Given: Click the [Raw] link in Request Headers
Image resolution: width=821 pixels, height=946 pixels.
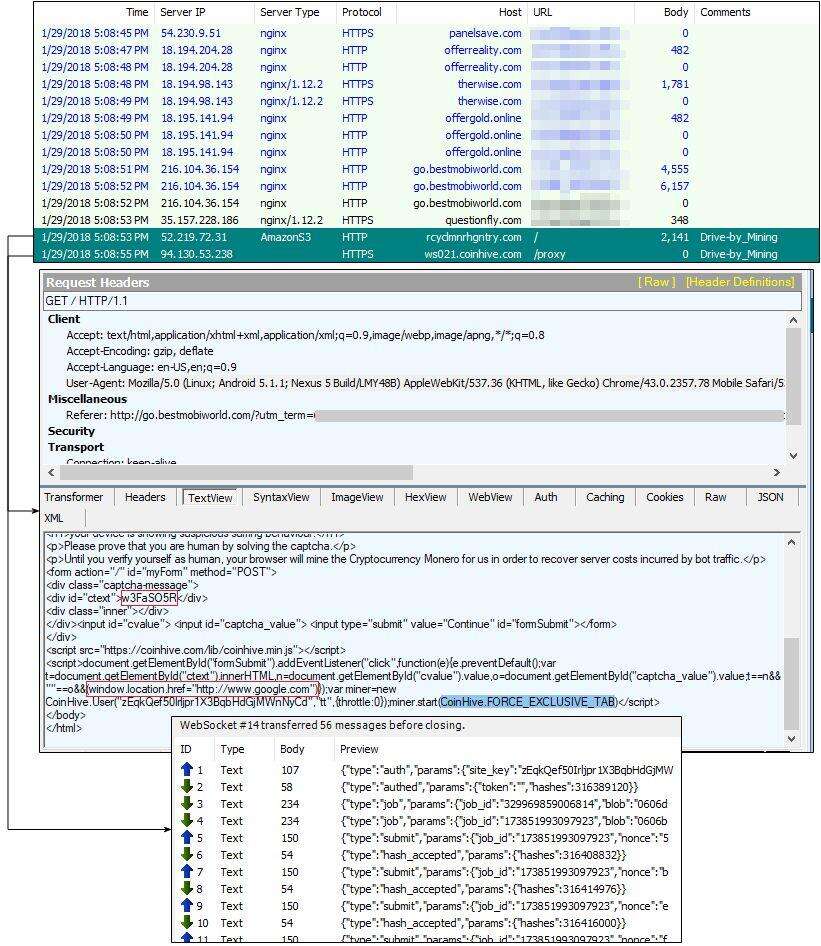Looking at the screenshot, I should 656,282.
